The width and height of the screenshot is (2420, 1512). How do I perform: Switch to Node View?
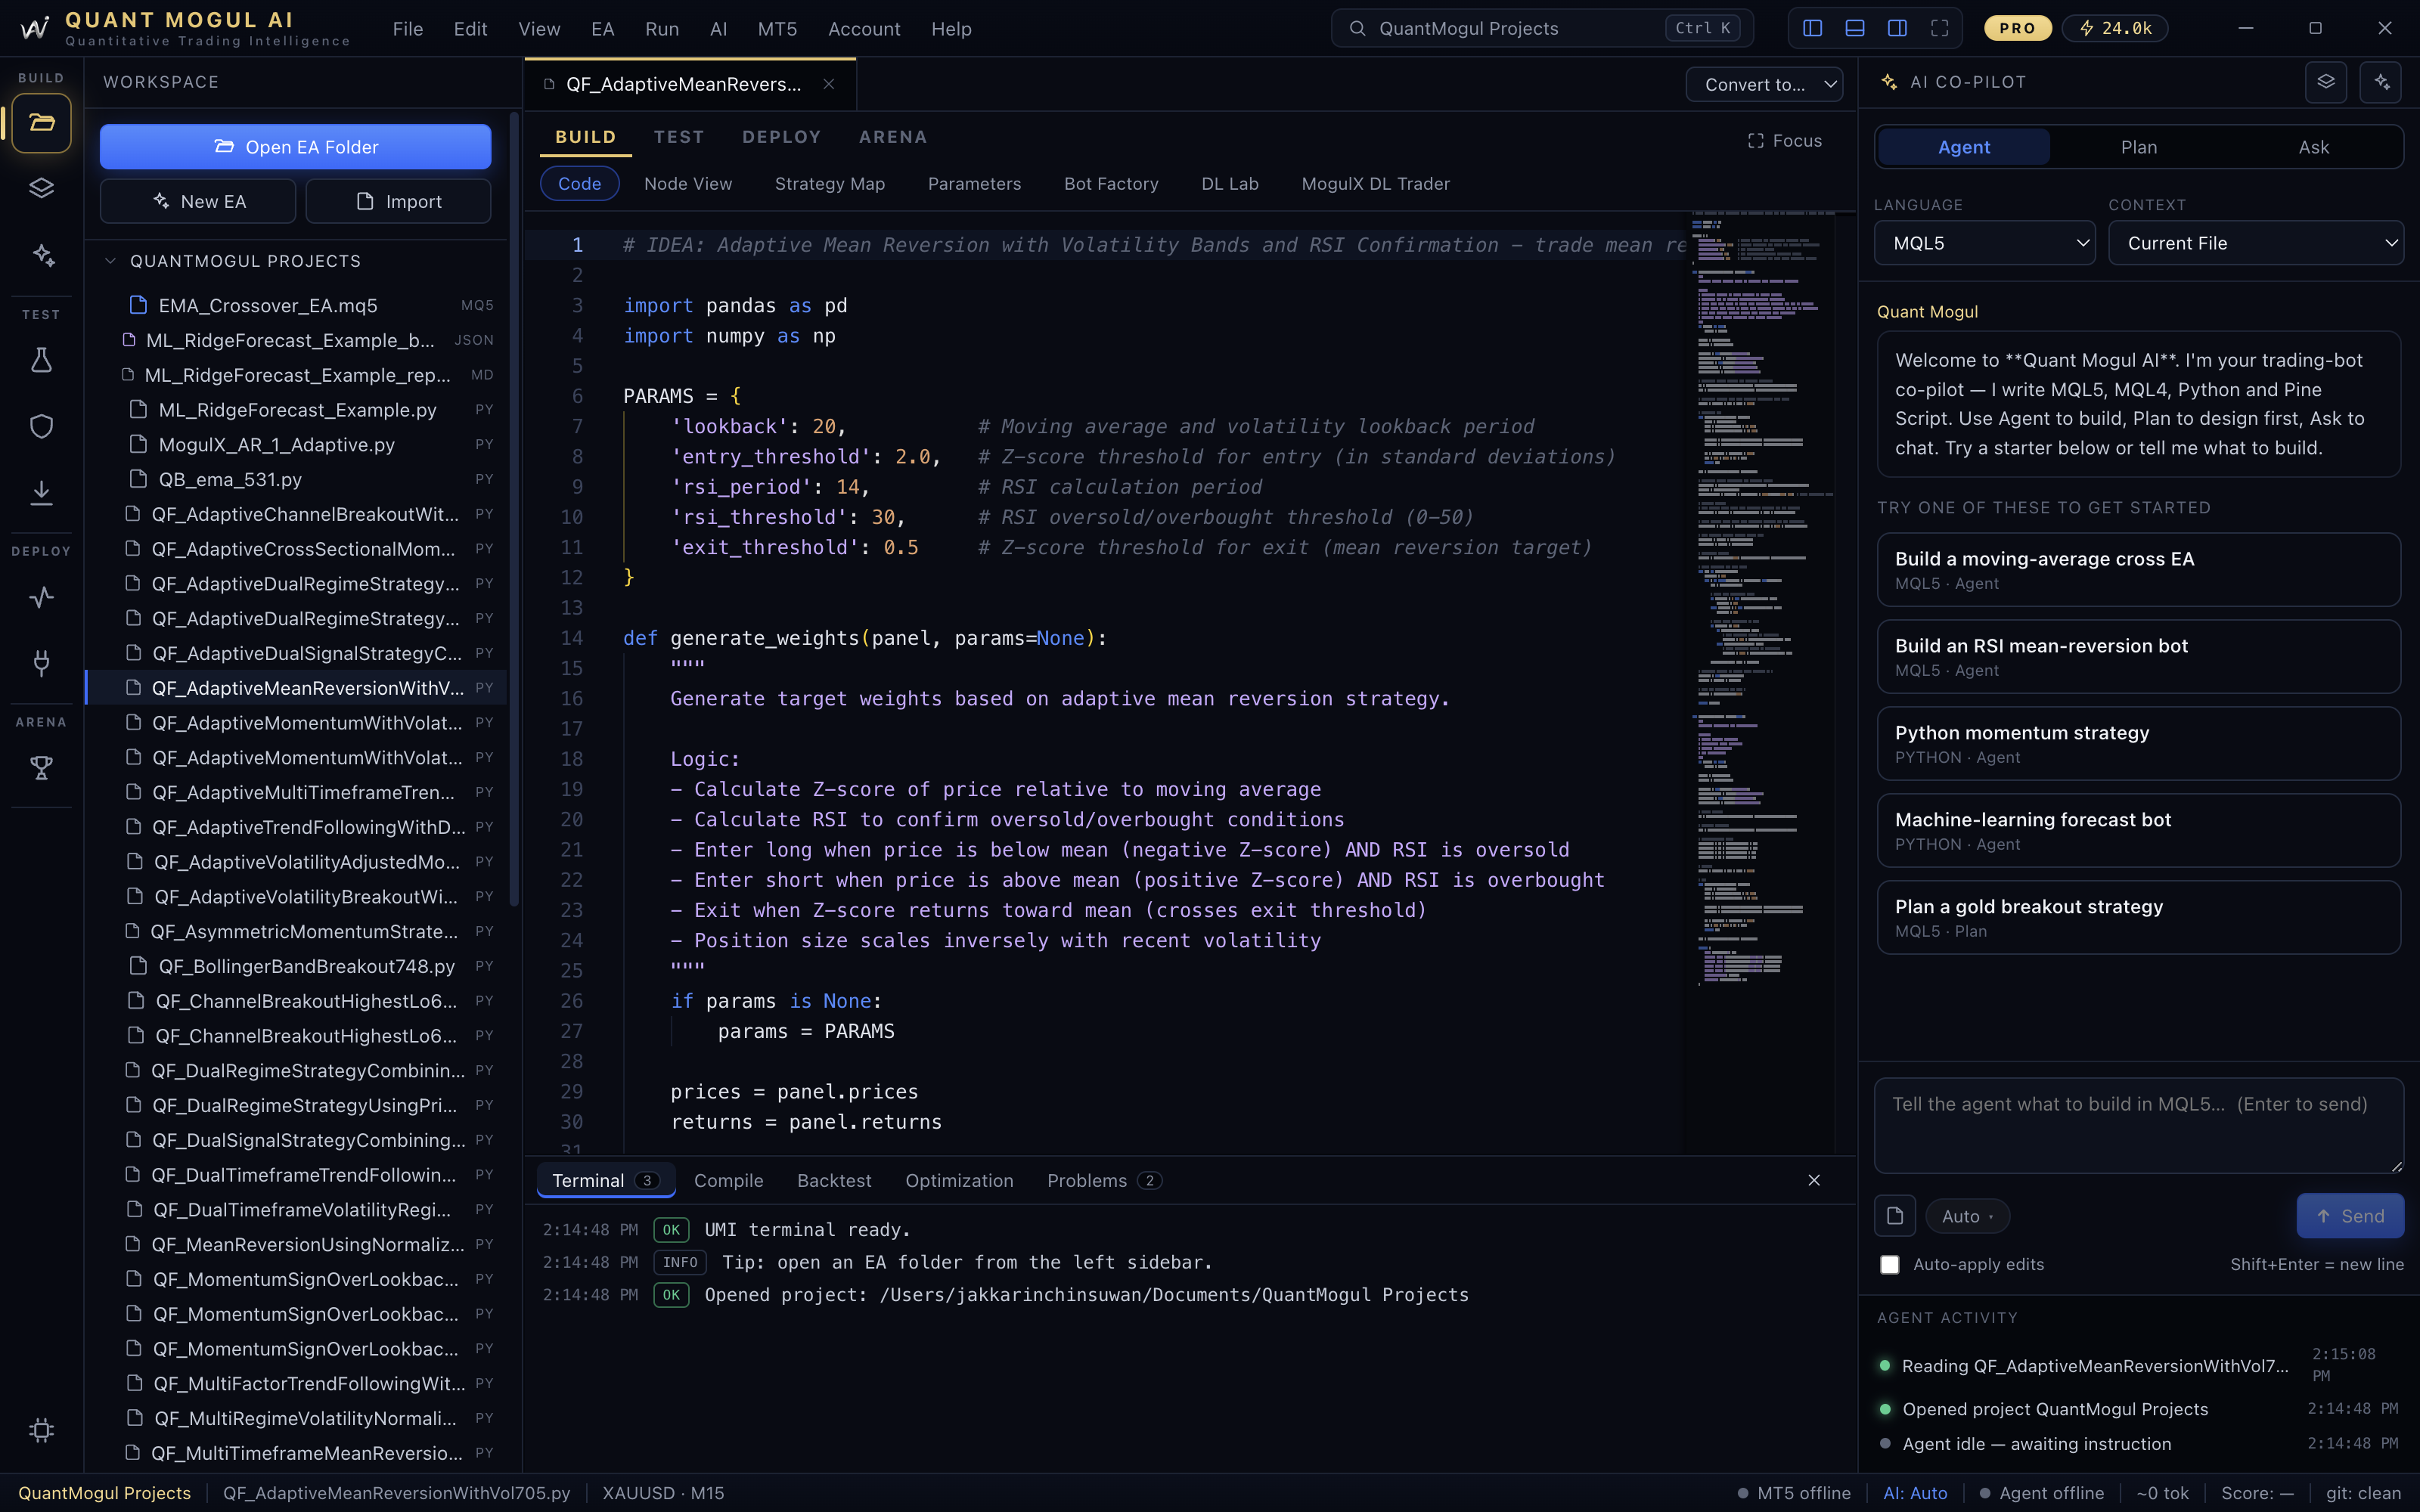click(x=688, y=184)
